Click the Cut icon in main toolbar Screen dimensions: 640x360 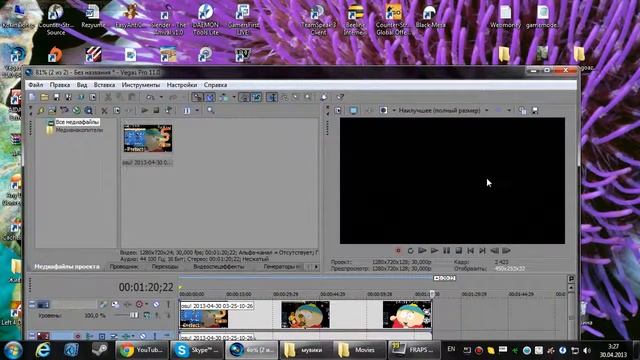pos(108,97)
